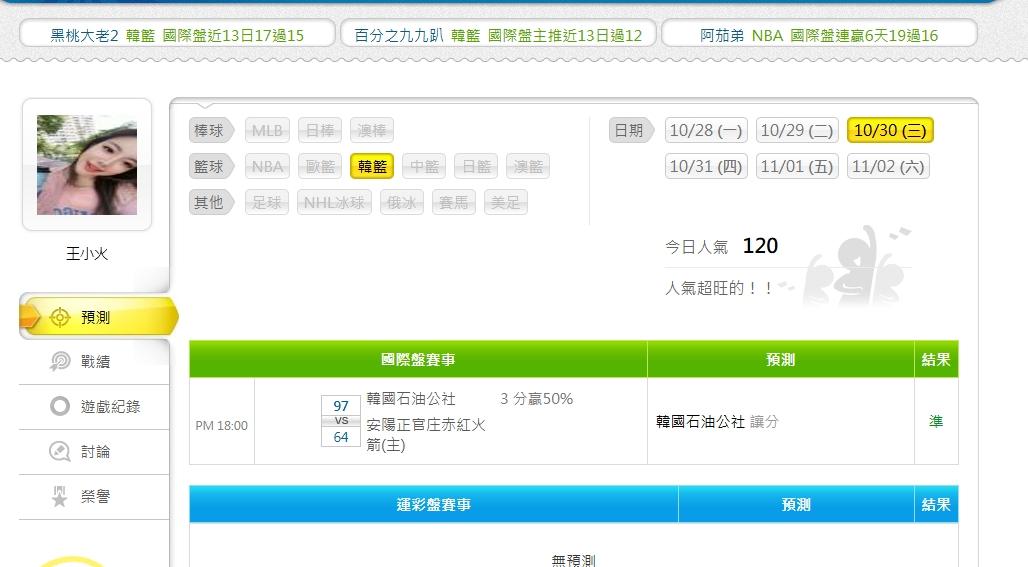Click the handicap text 3 分贏50%
The width and height of the screenshot is (1028, 567).
536,399
